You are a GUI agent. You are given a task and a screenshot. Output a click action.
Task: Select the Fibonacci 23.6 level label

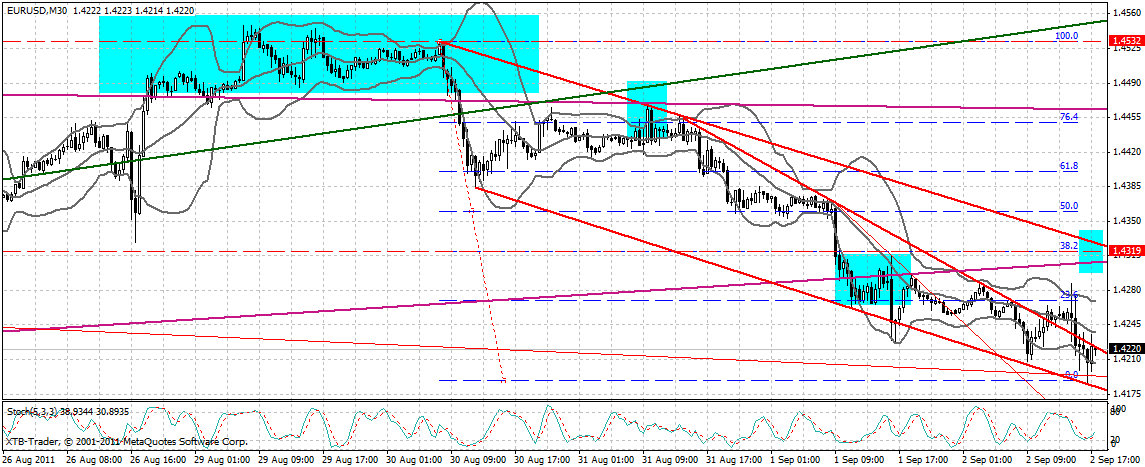pyautogui.click(x=1069, y=295)
